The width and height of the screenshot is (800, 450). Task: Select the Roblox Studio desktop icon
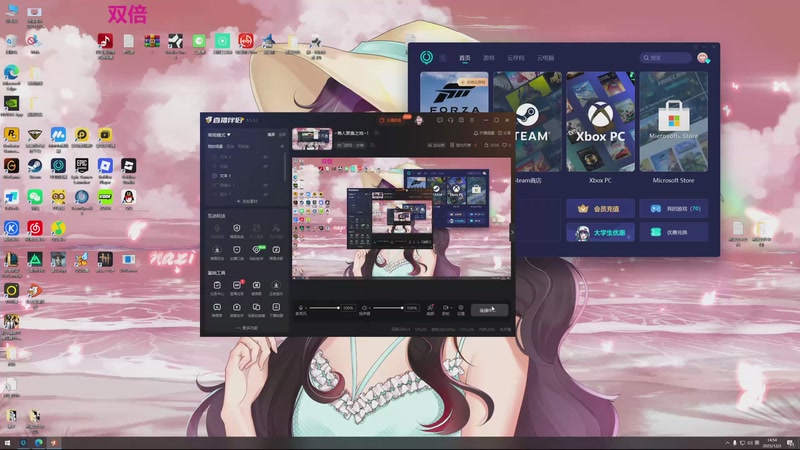pos(129,166)
